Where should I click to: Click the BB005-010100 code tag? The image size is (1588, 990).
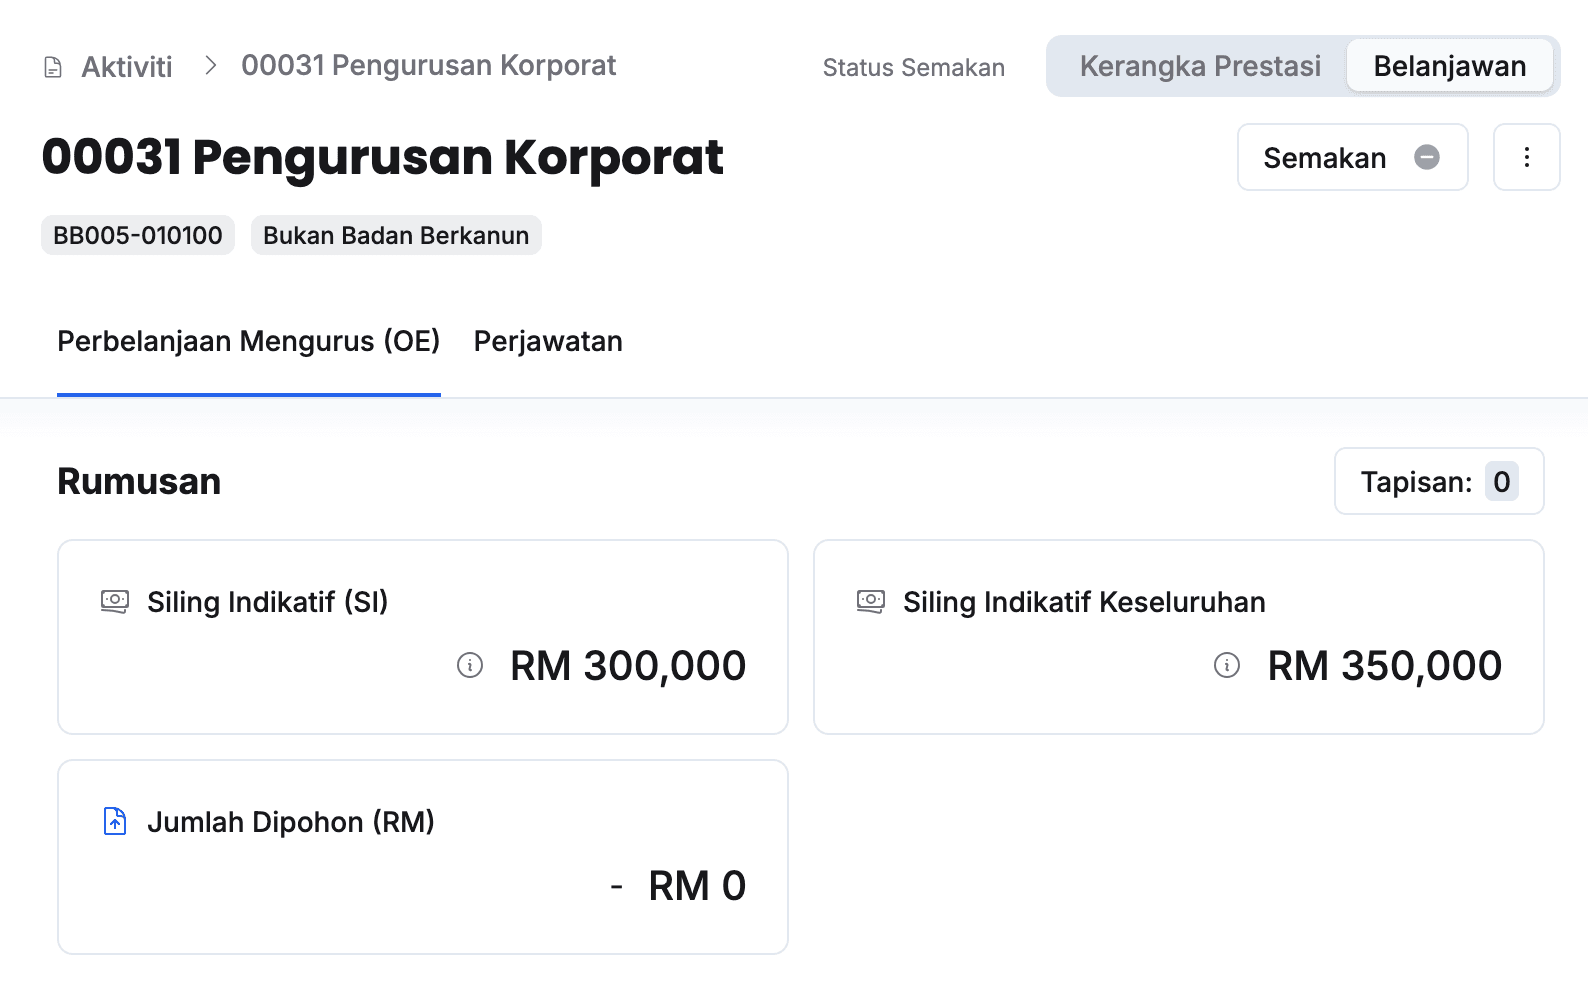pyautogui.click(x=138, y=235)
